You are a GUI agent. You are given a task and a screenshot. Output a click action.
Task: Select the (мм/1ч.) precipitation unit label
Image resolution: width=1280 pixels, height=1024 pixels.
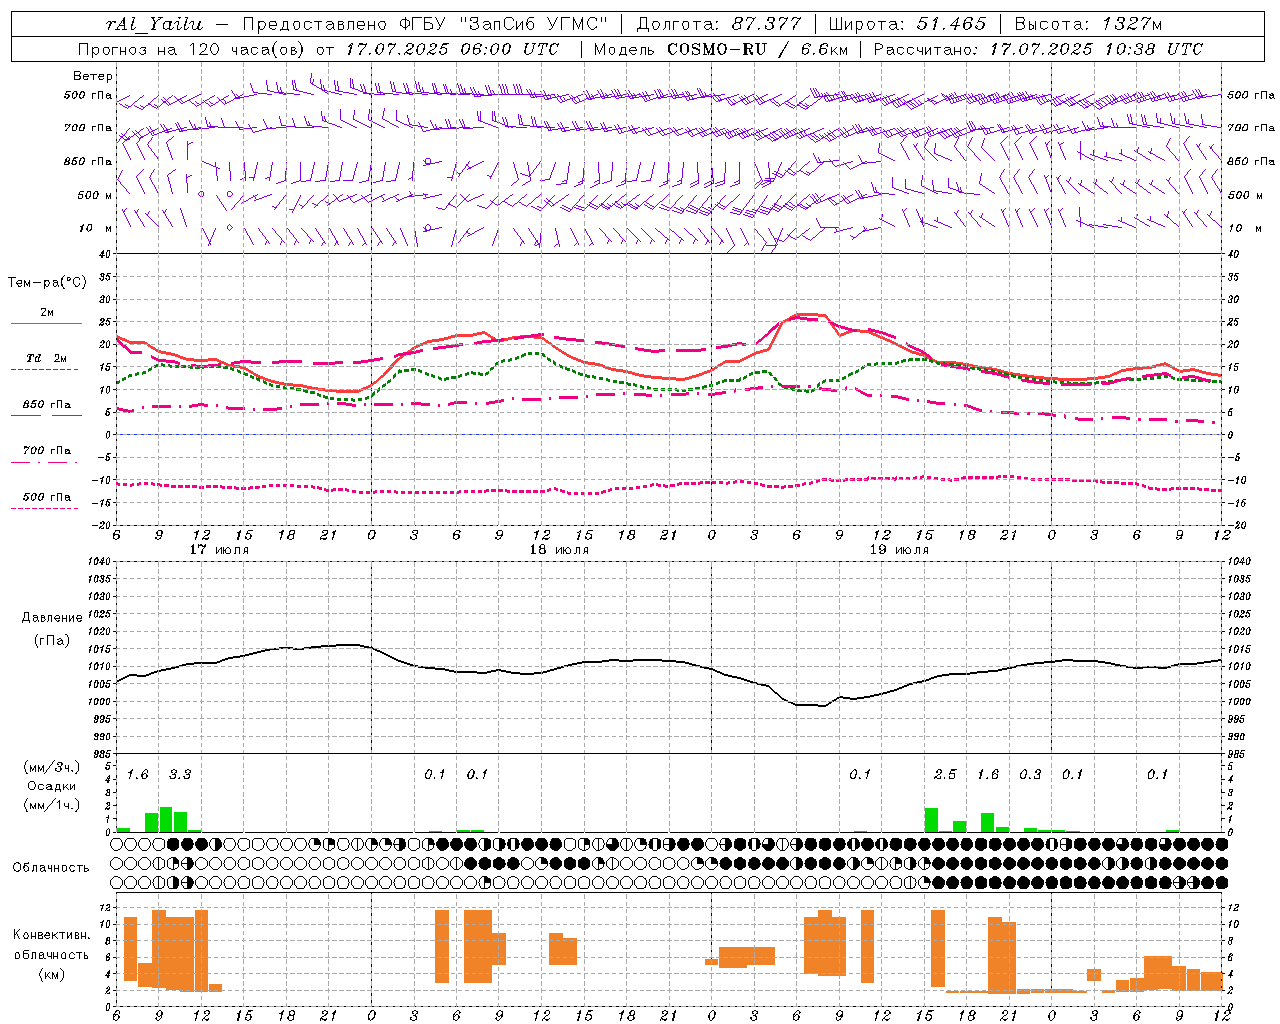tap(52, 805)
